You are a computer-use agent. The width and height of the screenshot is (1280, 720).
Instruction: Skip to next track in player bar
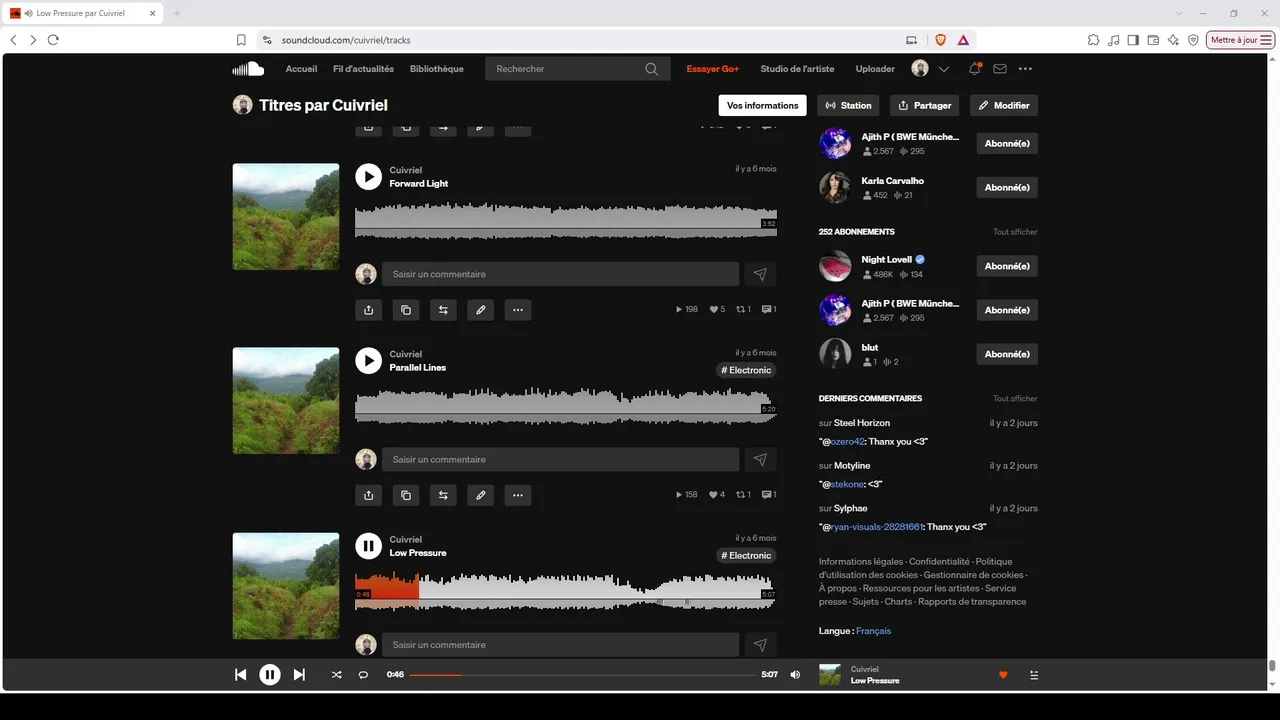coord(299,675)
